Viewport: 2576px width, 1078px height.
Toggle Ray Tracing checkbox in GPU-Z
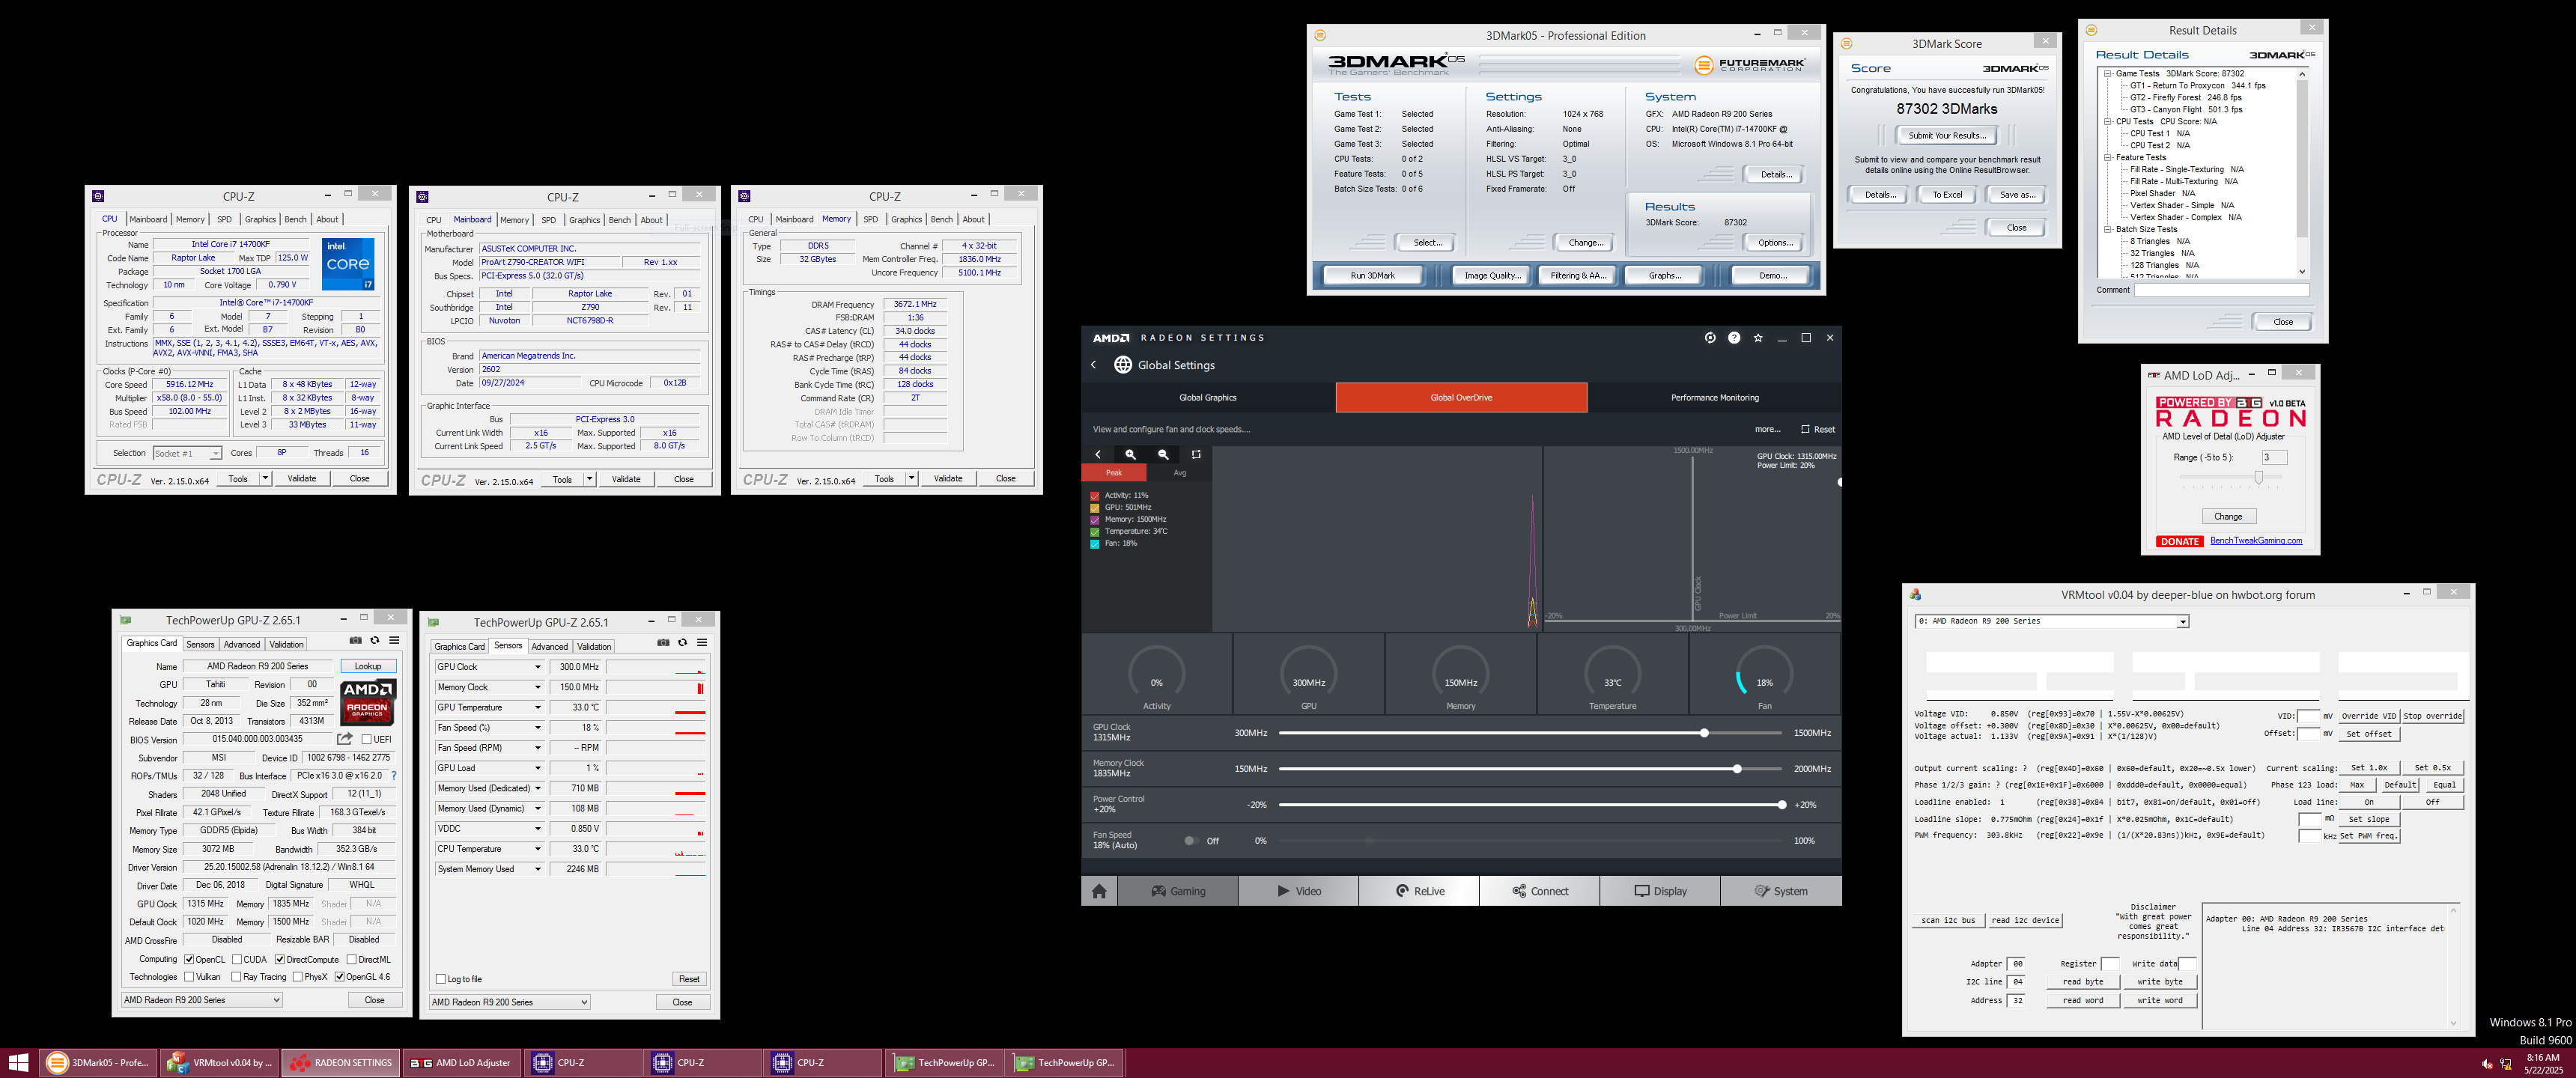pyautogui.click(x=236, y=977)
